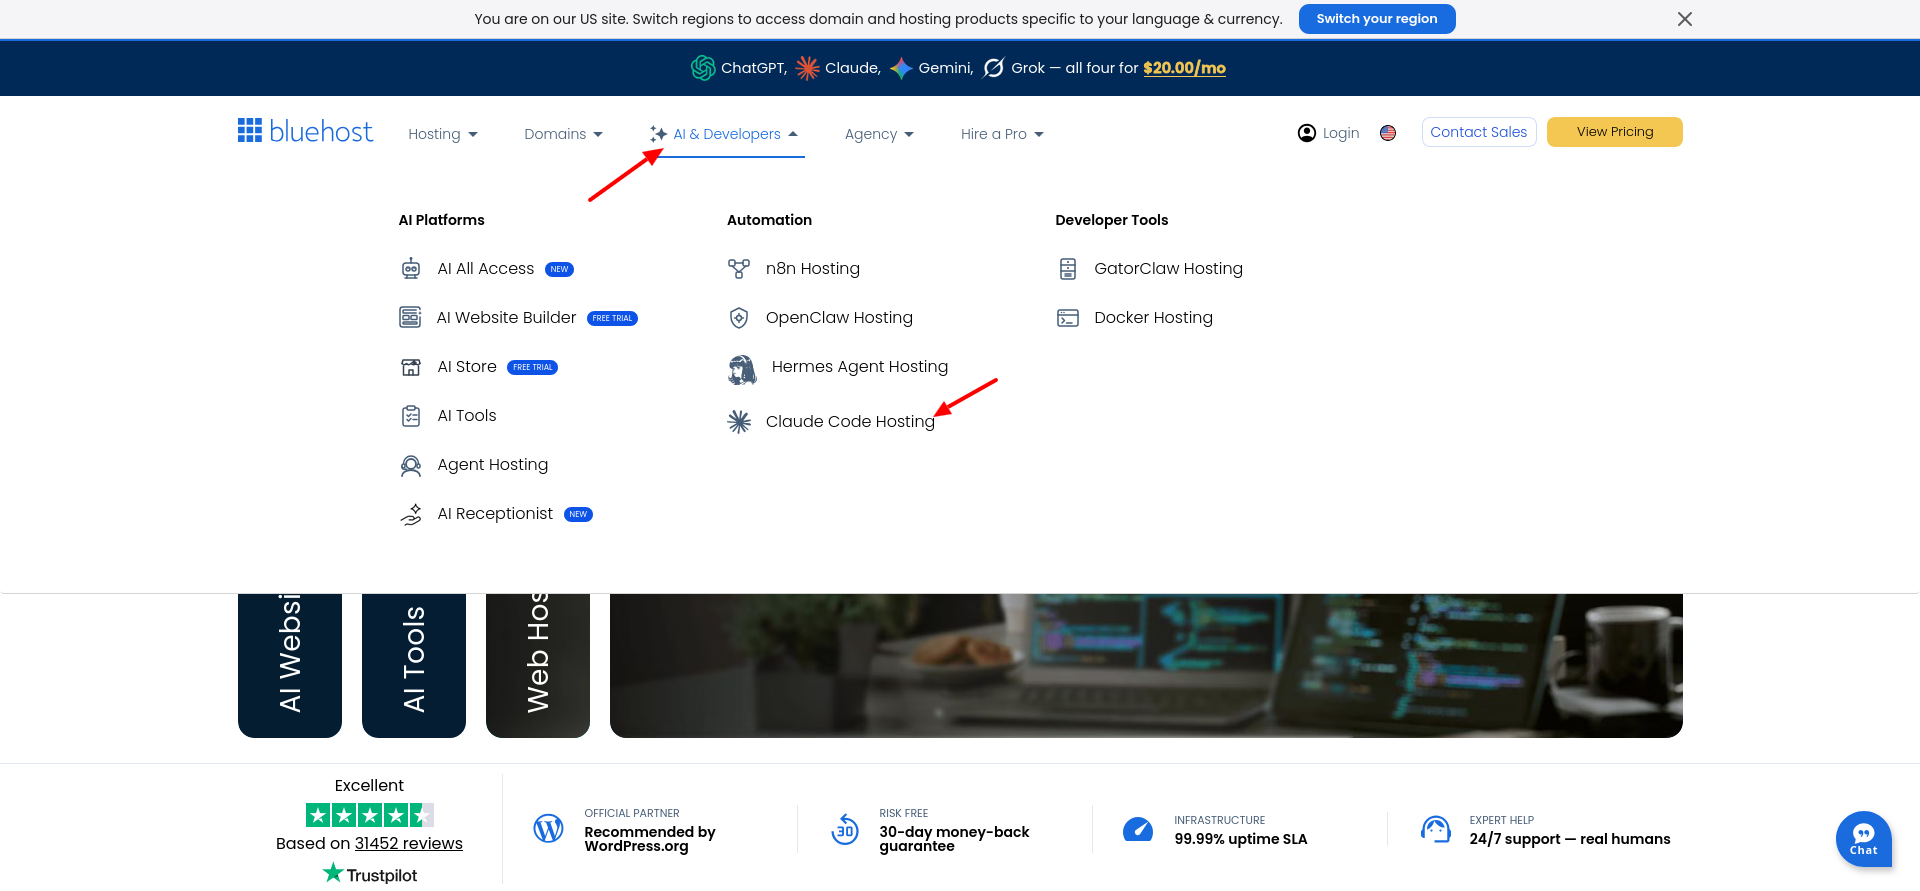Expand the Hosting menu
The height and width of the screenshot is (891, 1920).
[443, 134]
